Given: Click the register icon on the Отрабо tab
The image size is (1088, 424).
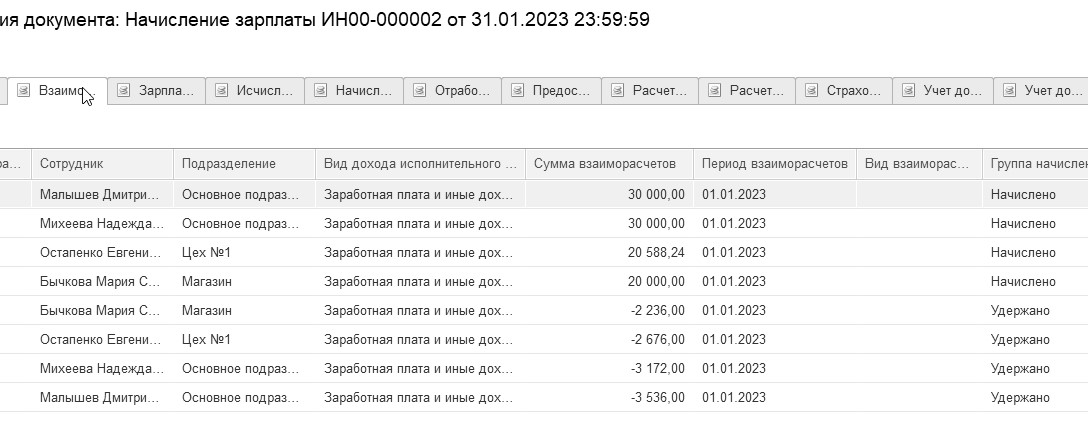Looking at the screenshot, I should point(420,91).
